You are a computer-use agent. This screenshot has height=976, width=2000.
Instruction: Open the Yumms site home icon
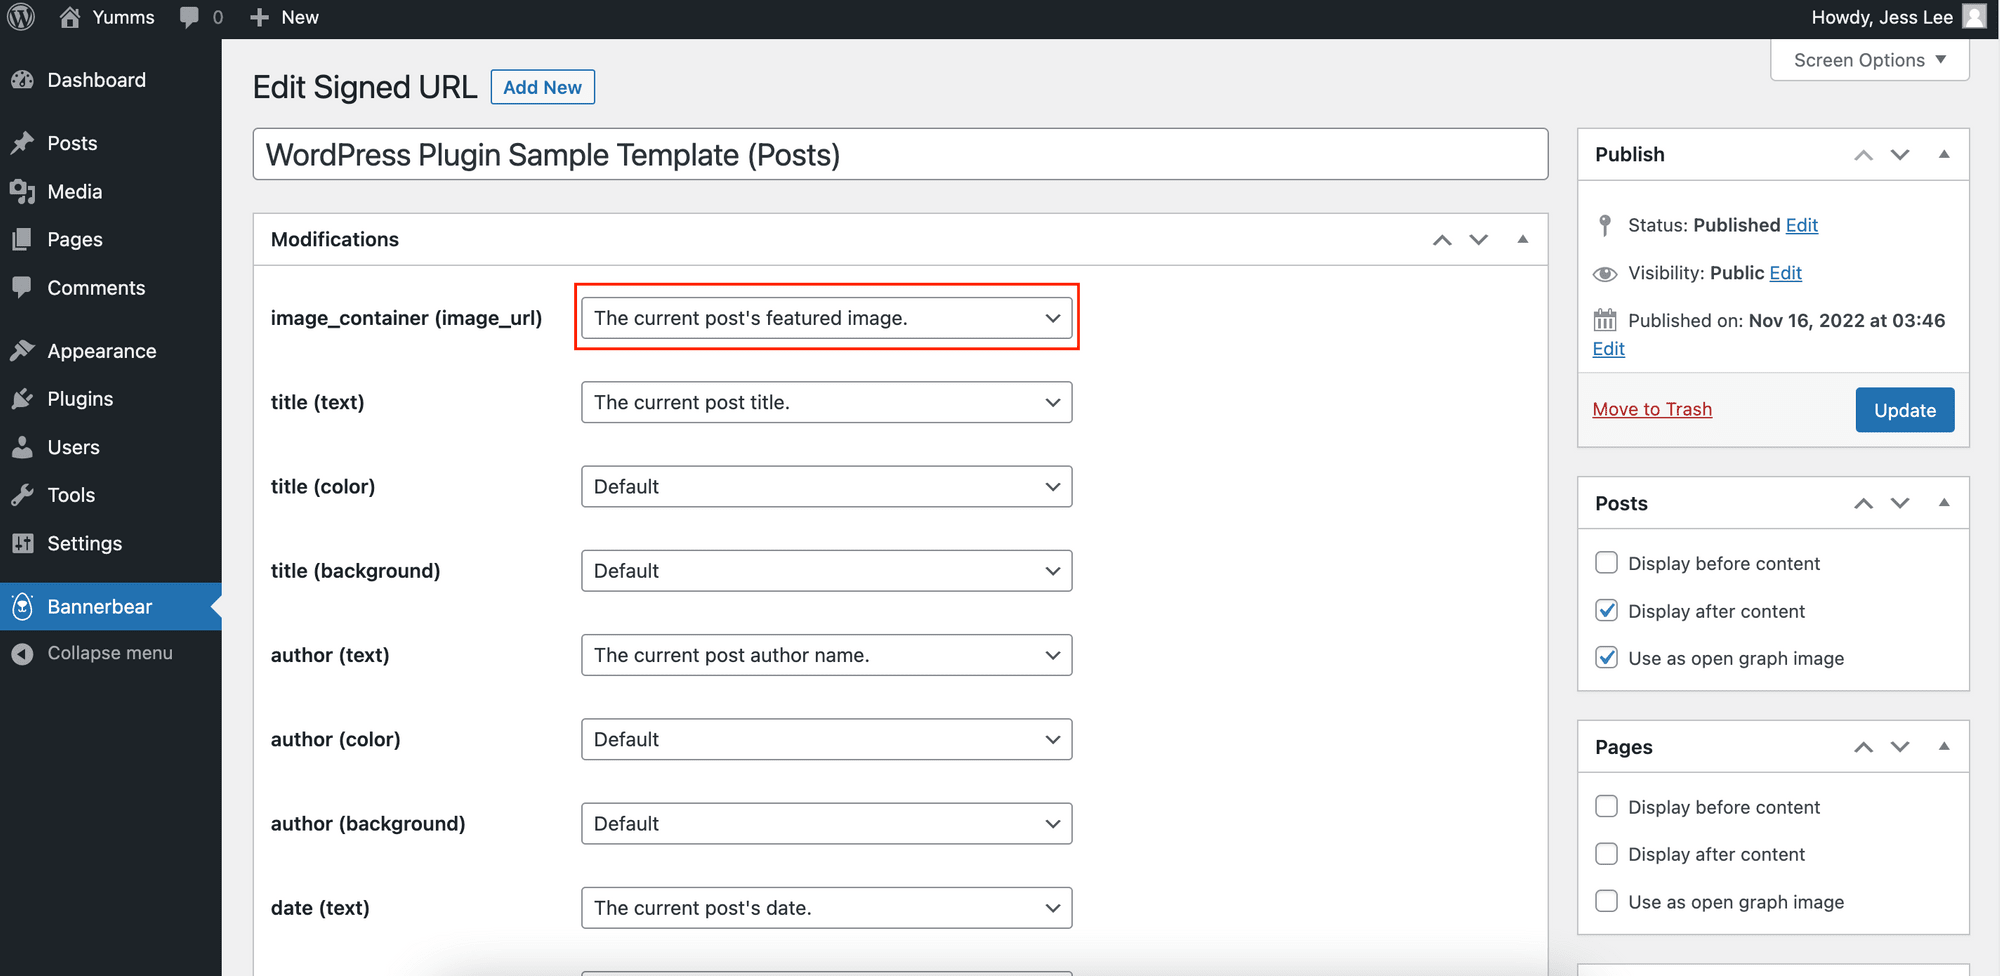coord(70,17)
